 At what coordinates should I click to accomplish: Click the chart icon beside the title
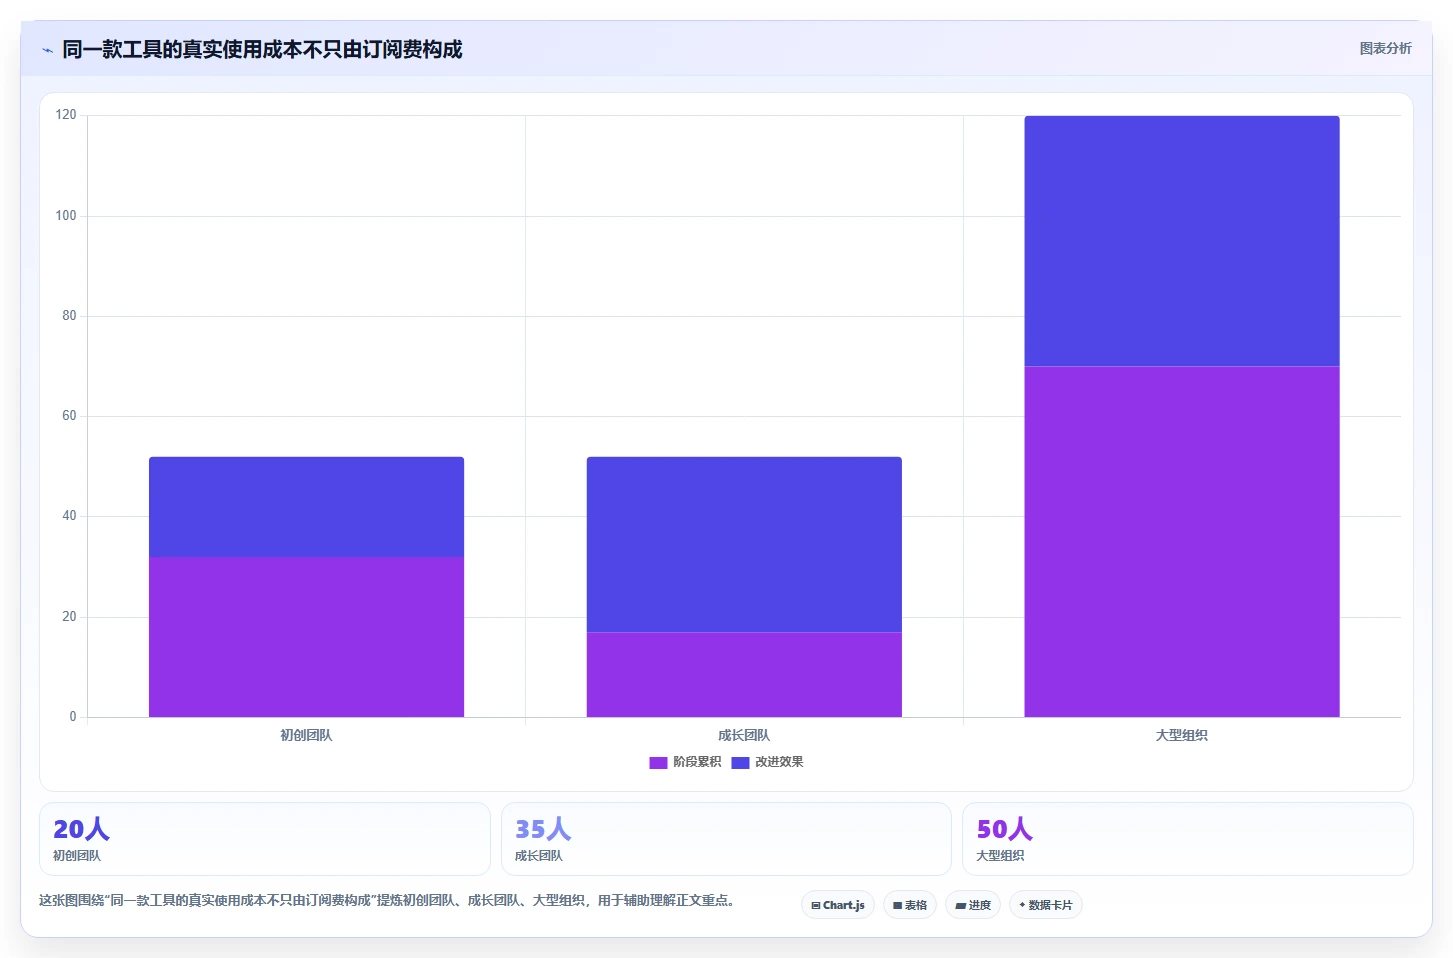[x=47, y=50]
